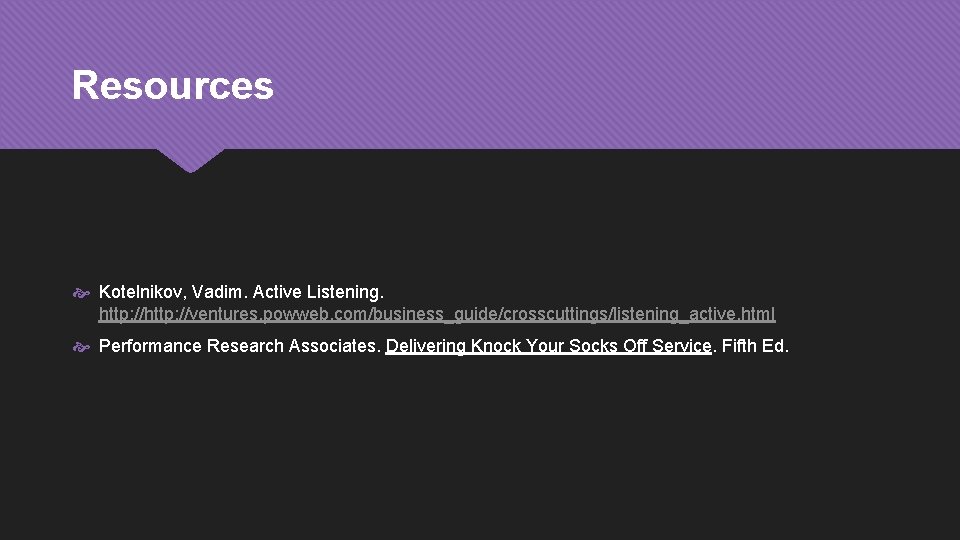Click the word Kotelnikov in the first bullet
Screen dimensions: 960x540
click(141, 292)
